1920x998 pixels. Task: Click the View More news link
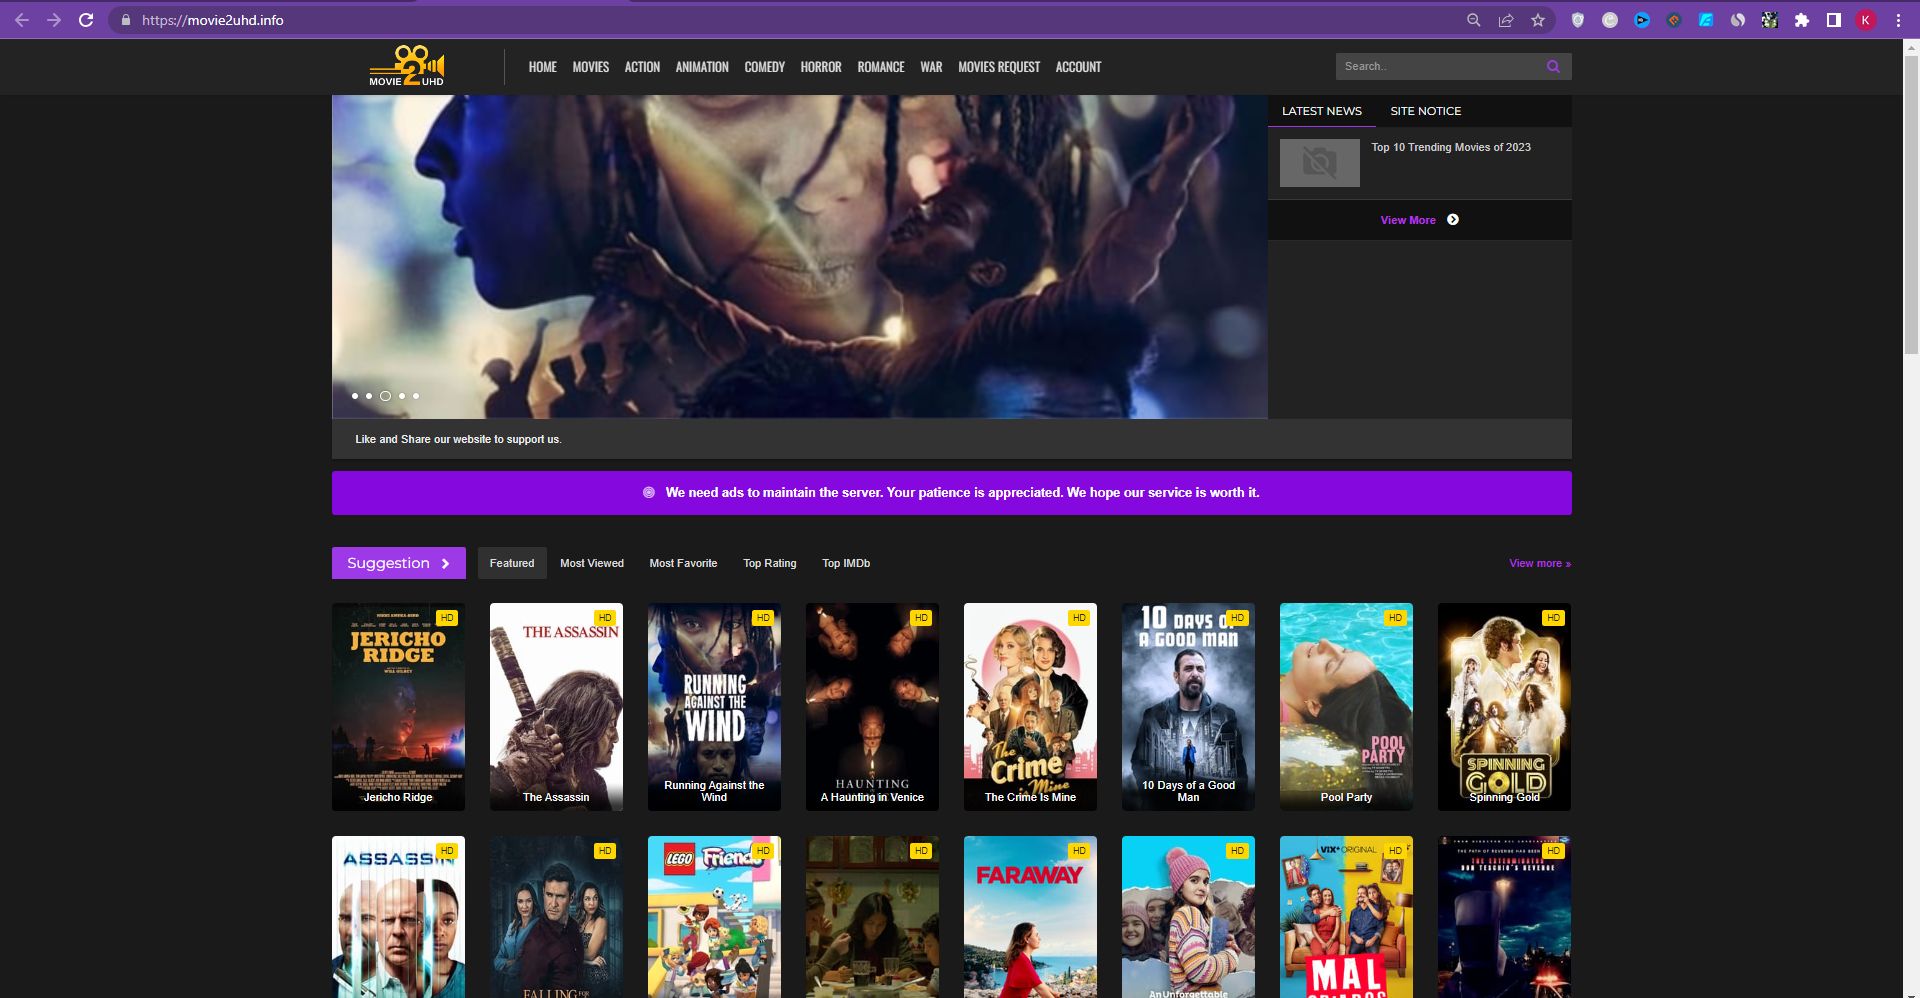(x=1408, y=220)
